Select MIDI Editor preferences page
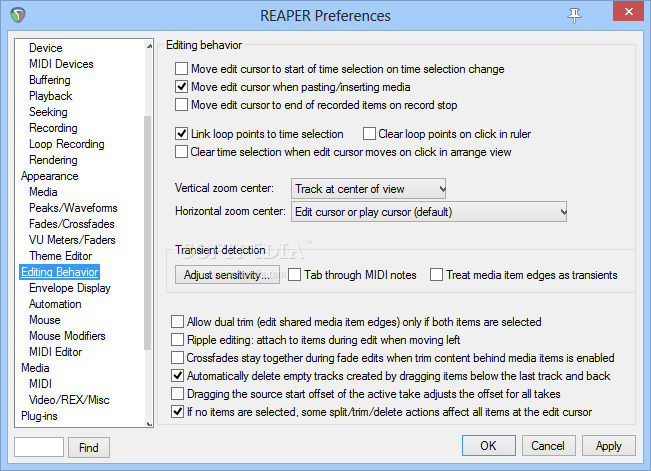The image size is (651, 471). 55,352
